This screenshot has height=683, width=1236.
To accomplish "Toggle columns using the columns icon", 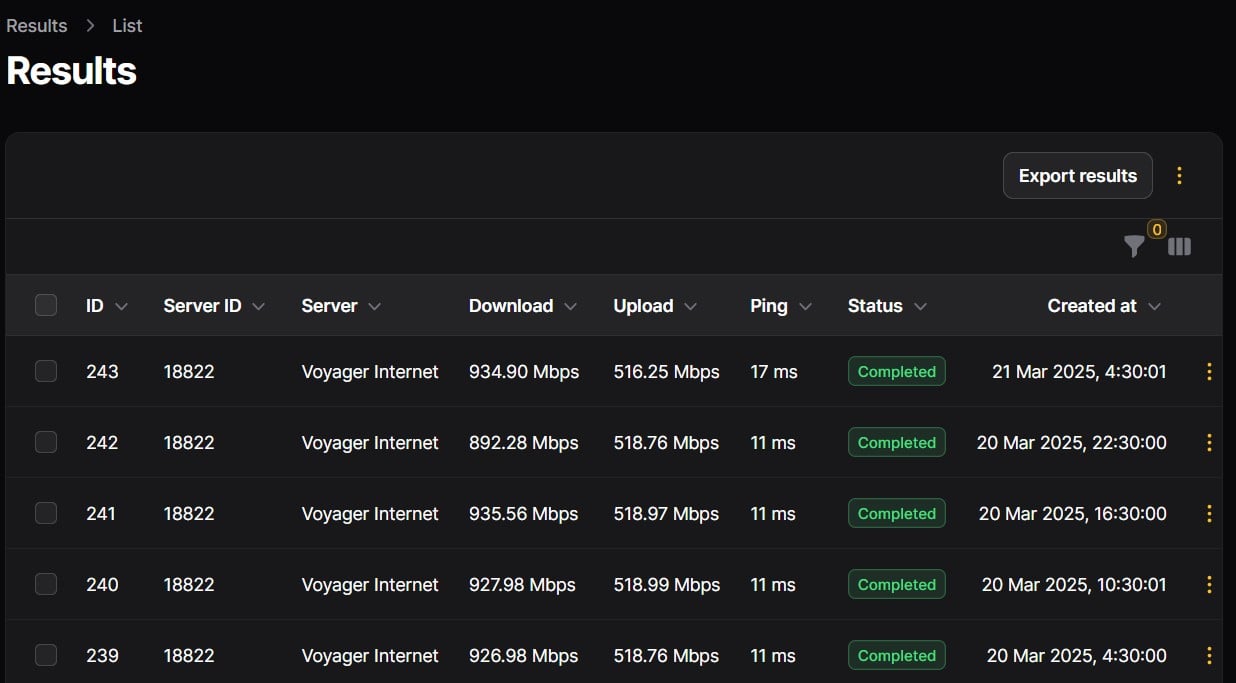I will [x=1180, y=246].
